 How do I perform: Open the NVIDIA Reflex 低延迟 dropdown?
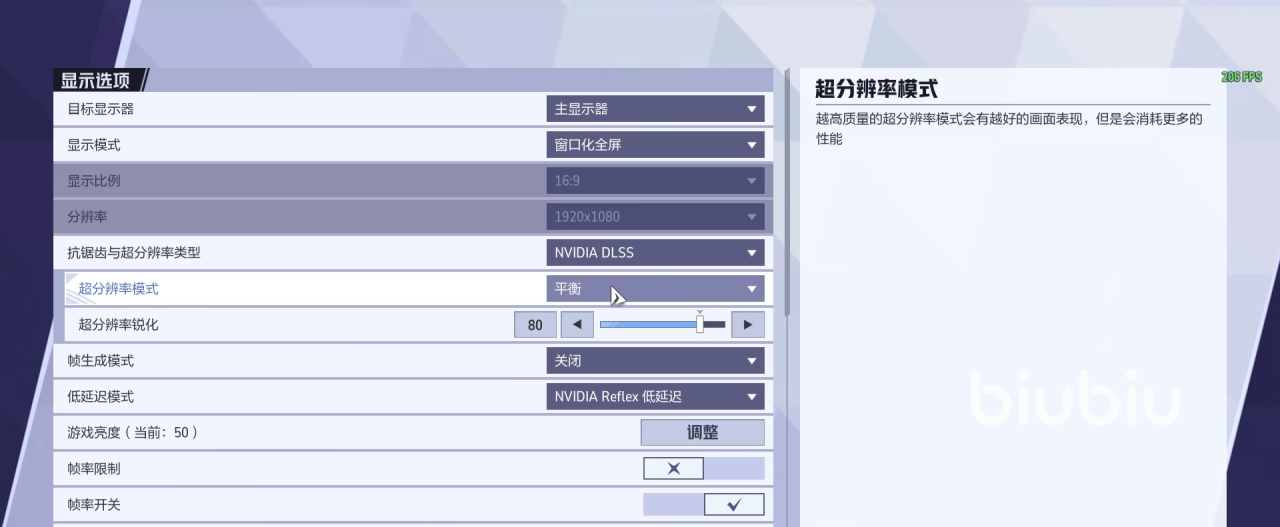pyautogui.click(x=655, y=397)
